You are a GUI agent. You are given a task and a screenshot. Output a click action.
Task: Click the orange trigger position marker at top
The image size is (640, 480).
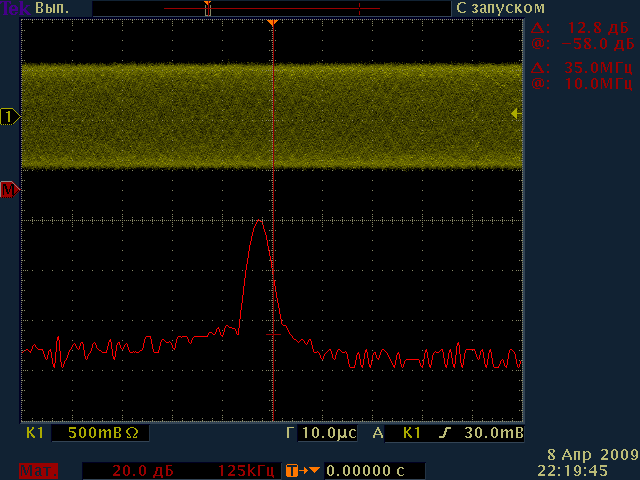pyautogui.click(x=272, y=22)
